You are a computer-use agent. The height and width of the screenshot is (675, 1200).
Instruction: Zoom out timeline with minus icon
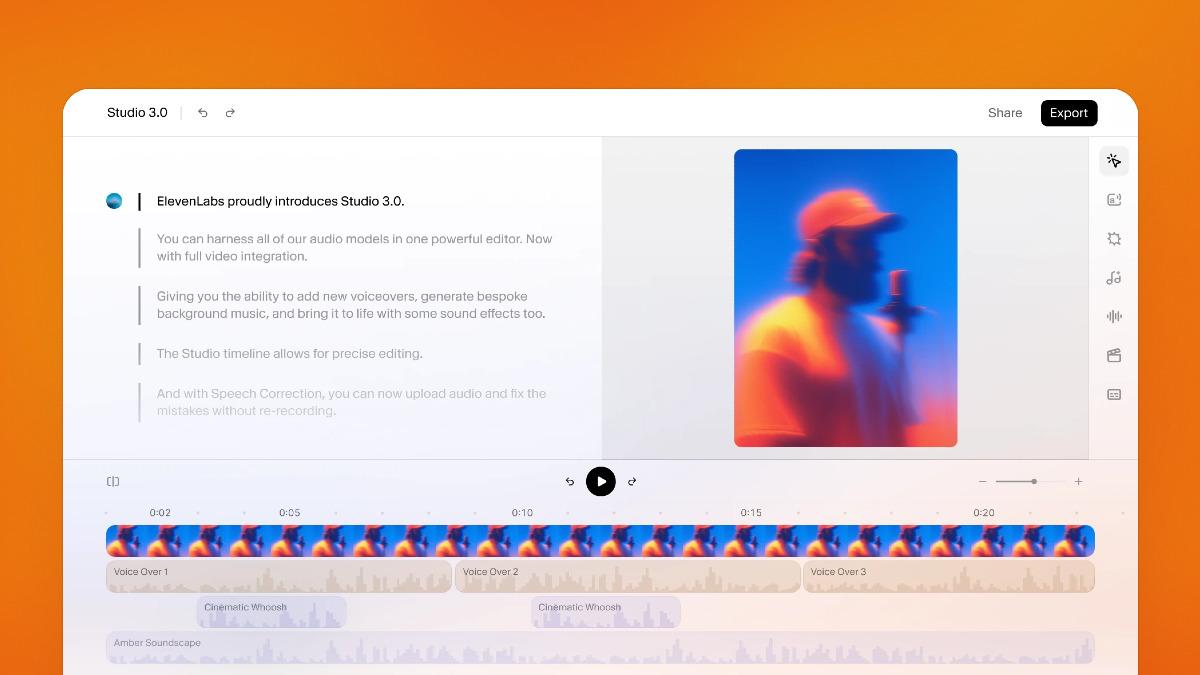983,482
